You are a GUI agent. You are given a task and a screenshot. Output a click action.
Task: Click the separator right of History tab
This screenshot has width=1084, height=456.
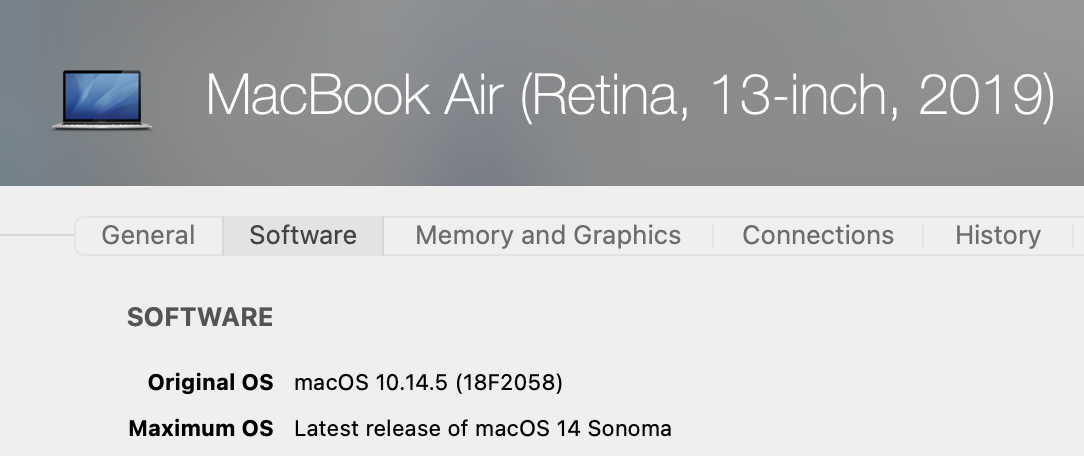click(x=1072, y=236)
